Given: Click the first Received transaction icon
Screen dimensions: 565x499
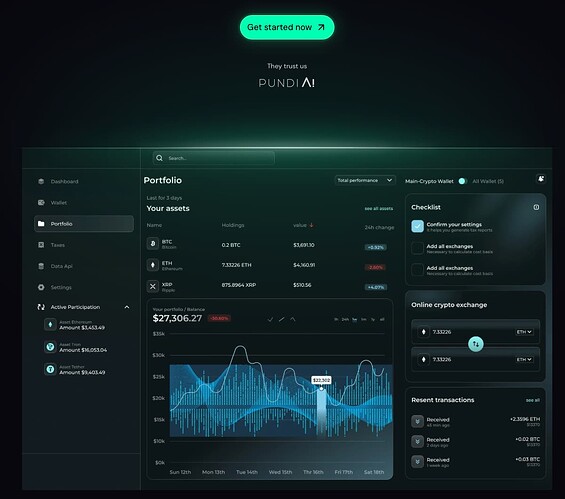Looking at the screenshot, I should pos(417,421).
